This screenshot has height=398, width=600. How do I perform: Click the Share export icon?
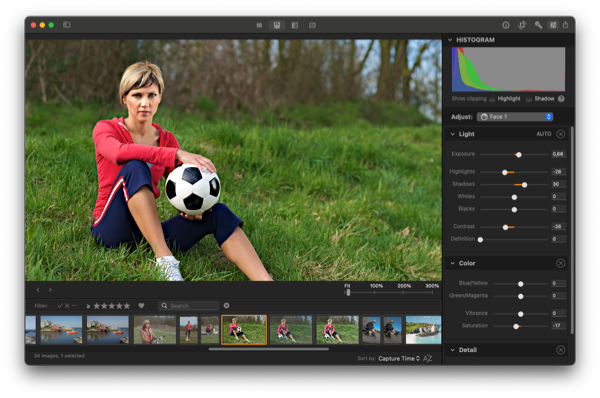[x=566, y=25]
